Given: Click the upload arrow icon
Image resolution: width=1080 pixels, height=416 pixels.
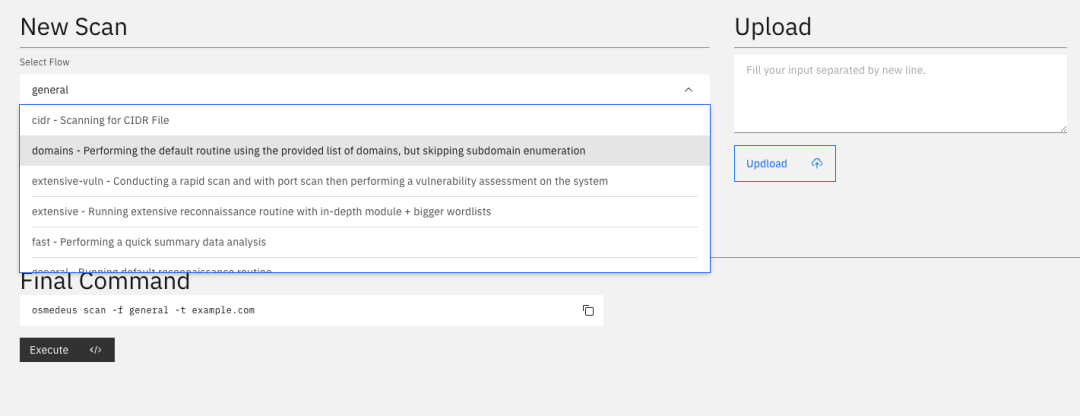Looking at the screenshot, I should coord(816,164).
